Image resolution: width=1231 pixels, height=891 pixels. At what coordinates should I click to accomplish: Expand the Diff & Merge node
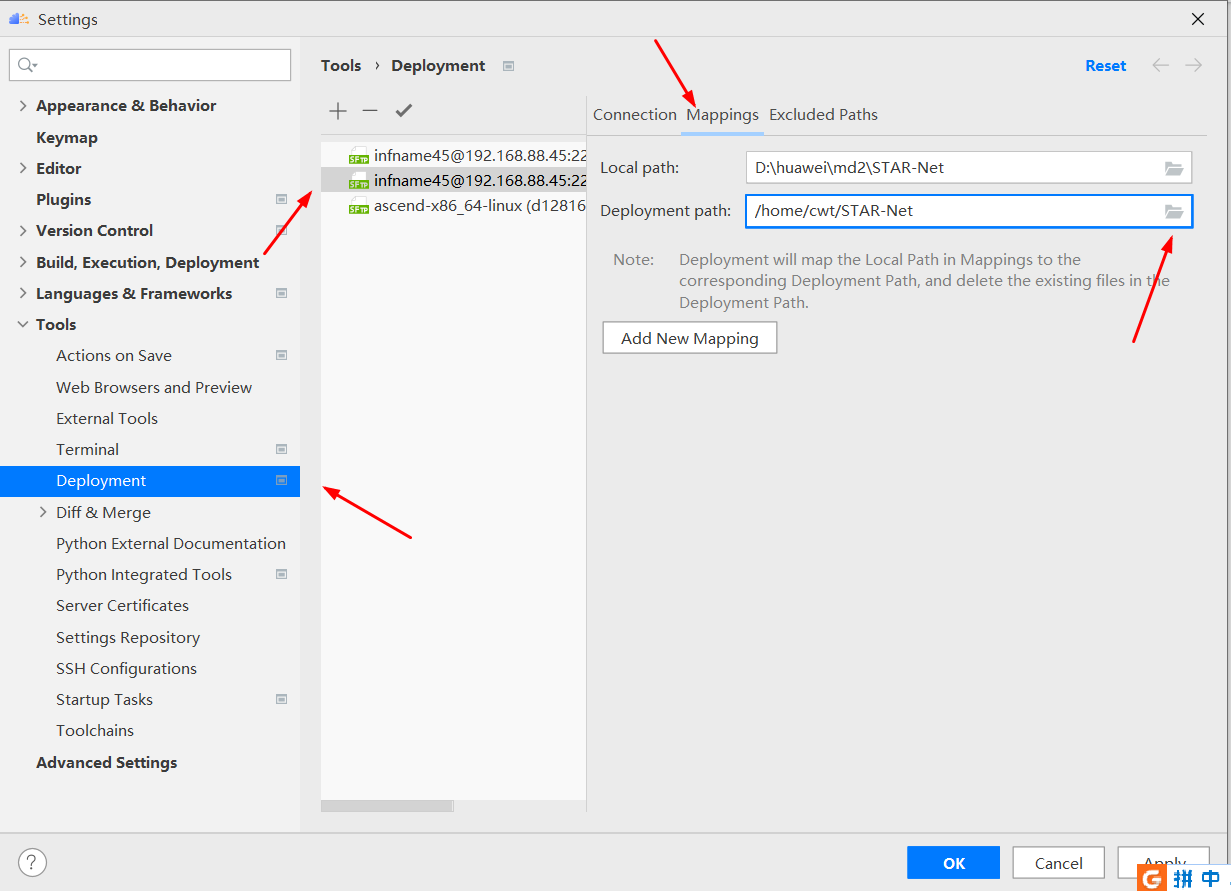(43, 512)
